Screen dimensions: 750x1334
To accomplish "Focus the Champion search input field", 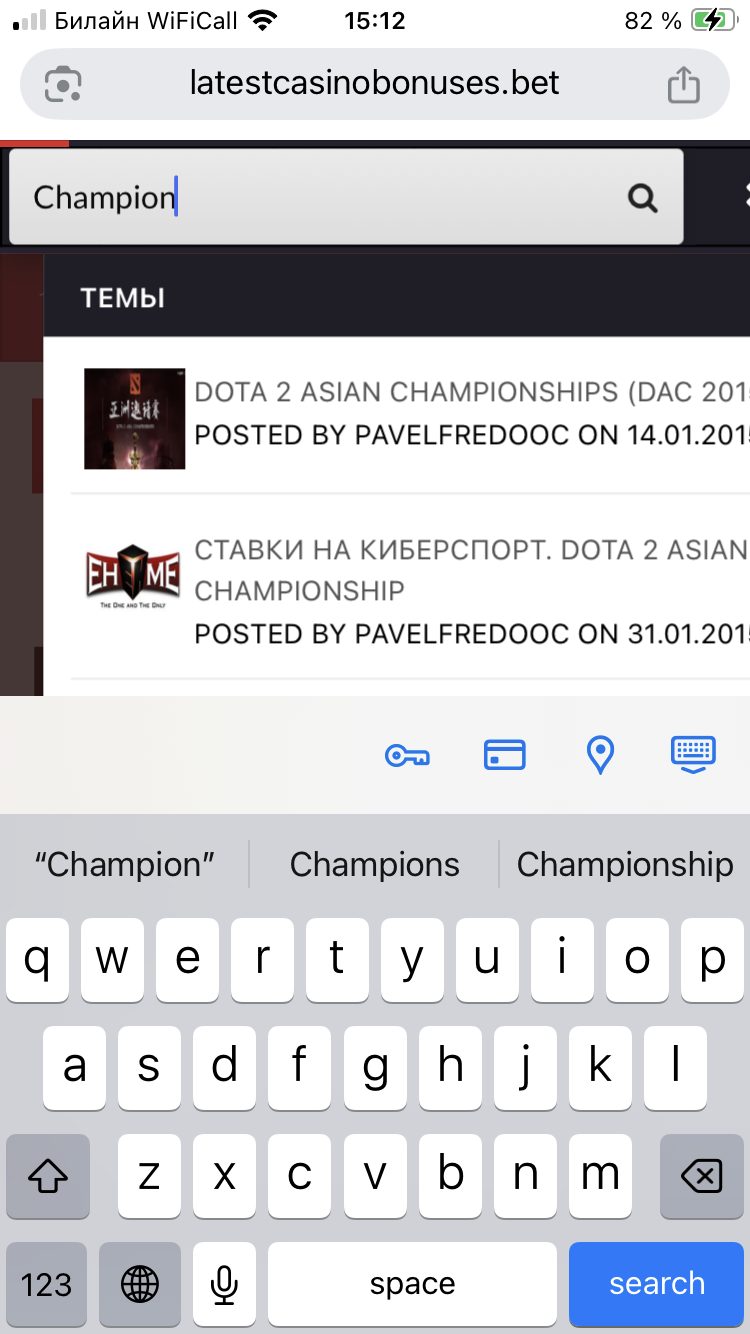I will pos(346,197).
